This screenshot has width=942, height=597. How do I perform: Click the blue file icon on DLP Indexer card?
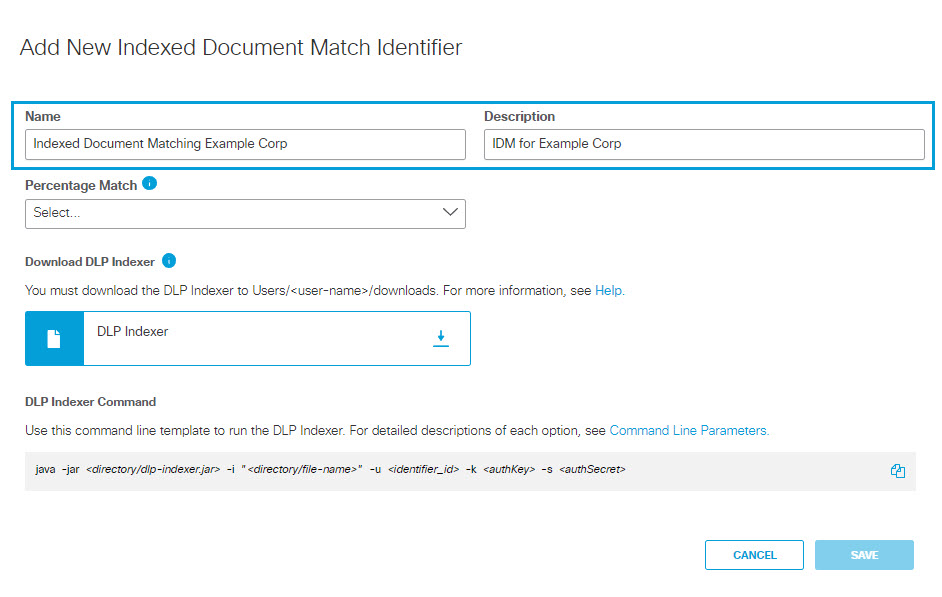click(54, 339)
